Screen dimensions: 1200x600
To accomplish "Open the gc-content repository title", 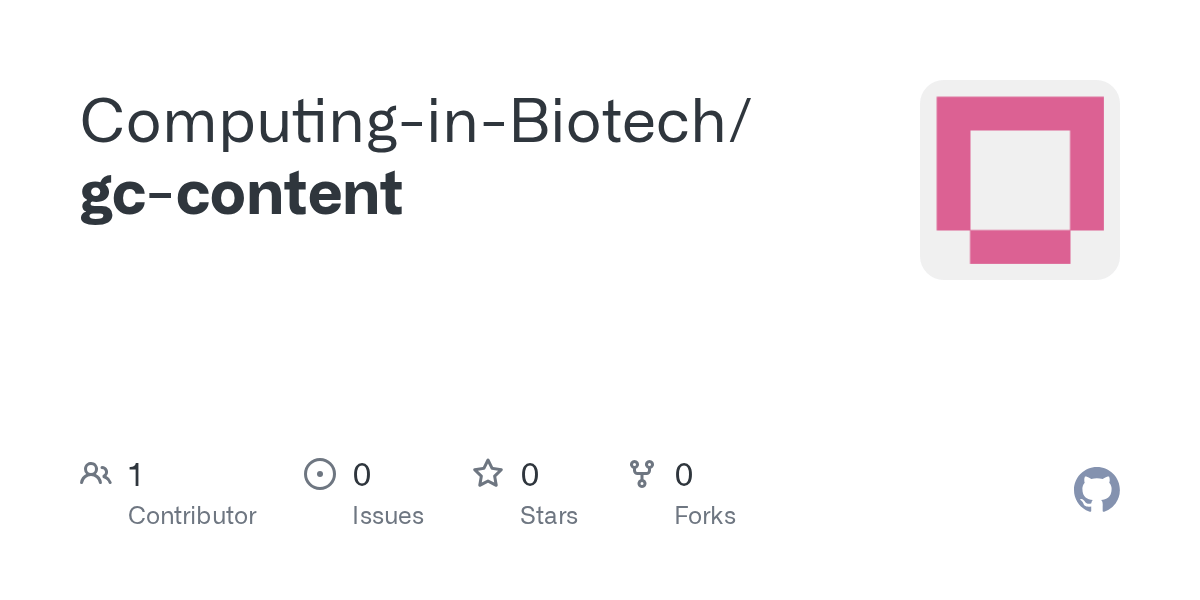I will tap(241, 193).
